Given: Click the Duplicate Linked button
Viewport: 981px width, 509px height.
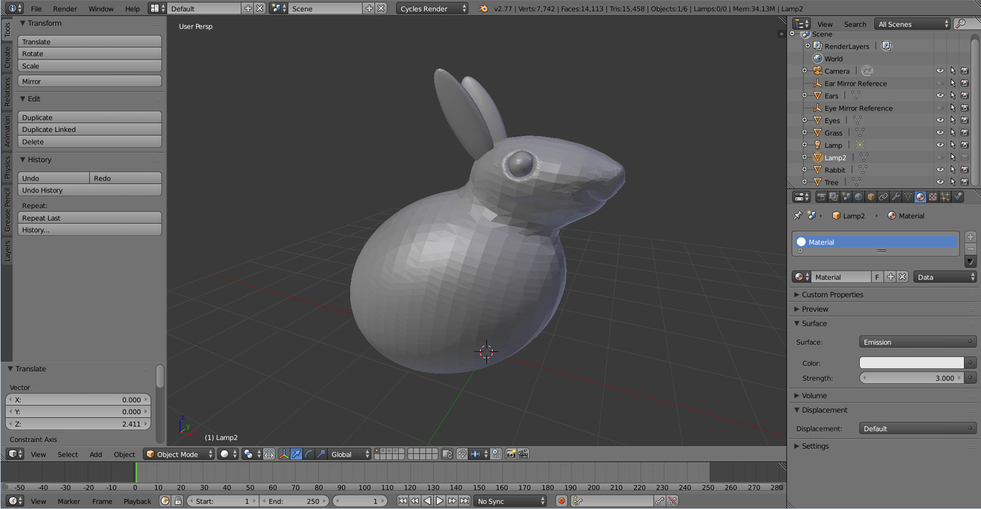Looking at the screenshot, I should (89, 130).
